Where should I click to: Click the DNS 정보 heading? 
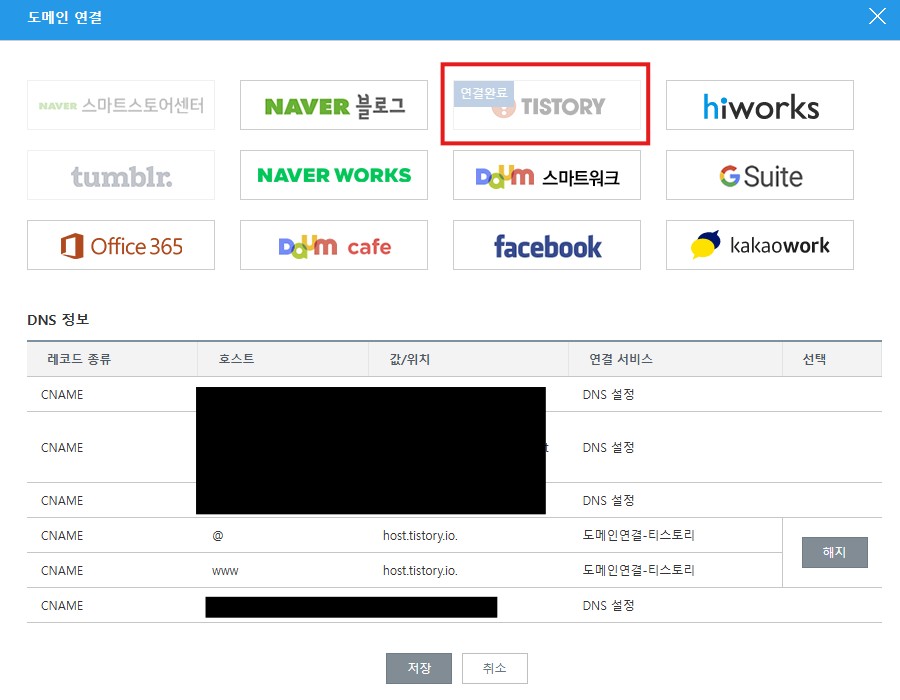pyautogui.click(x=58, y=319)
